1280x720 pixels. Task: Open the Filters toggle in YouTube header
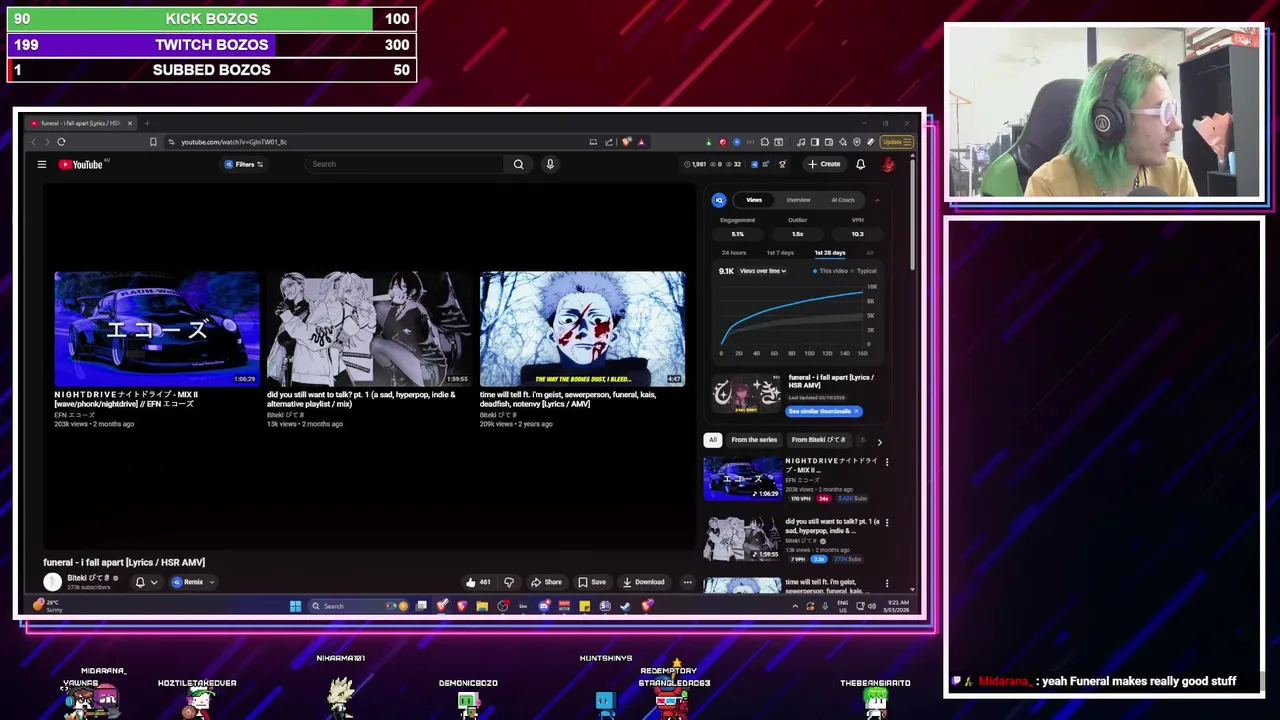(x=244, y=164)
